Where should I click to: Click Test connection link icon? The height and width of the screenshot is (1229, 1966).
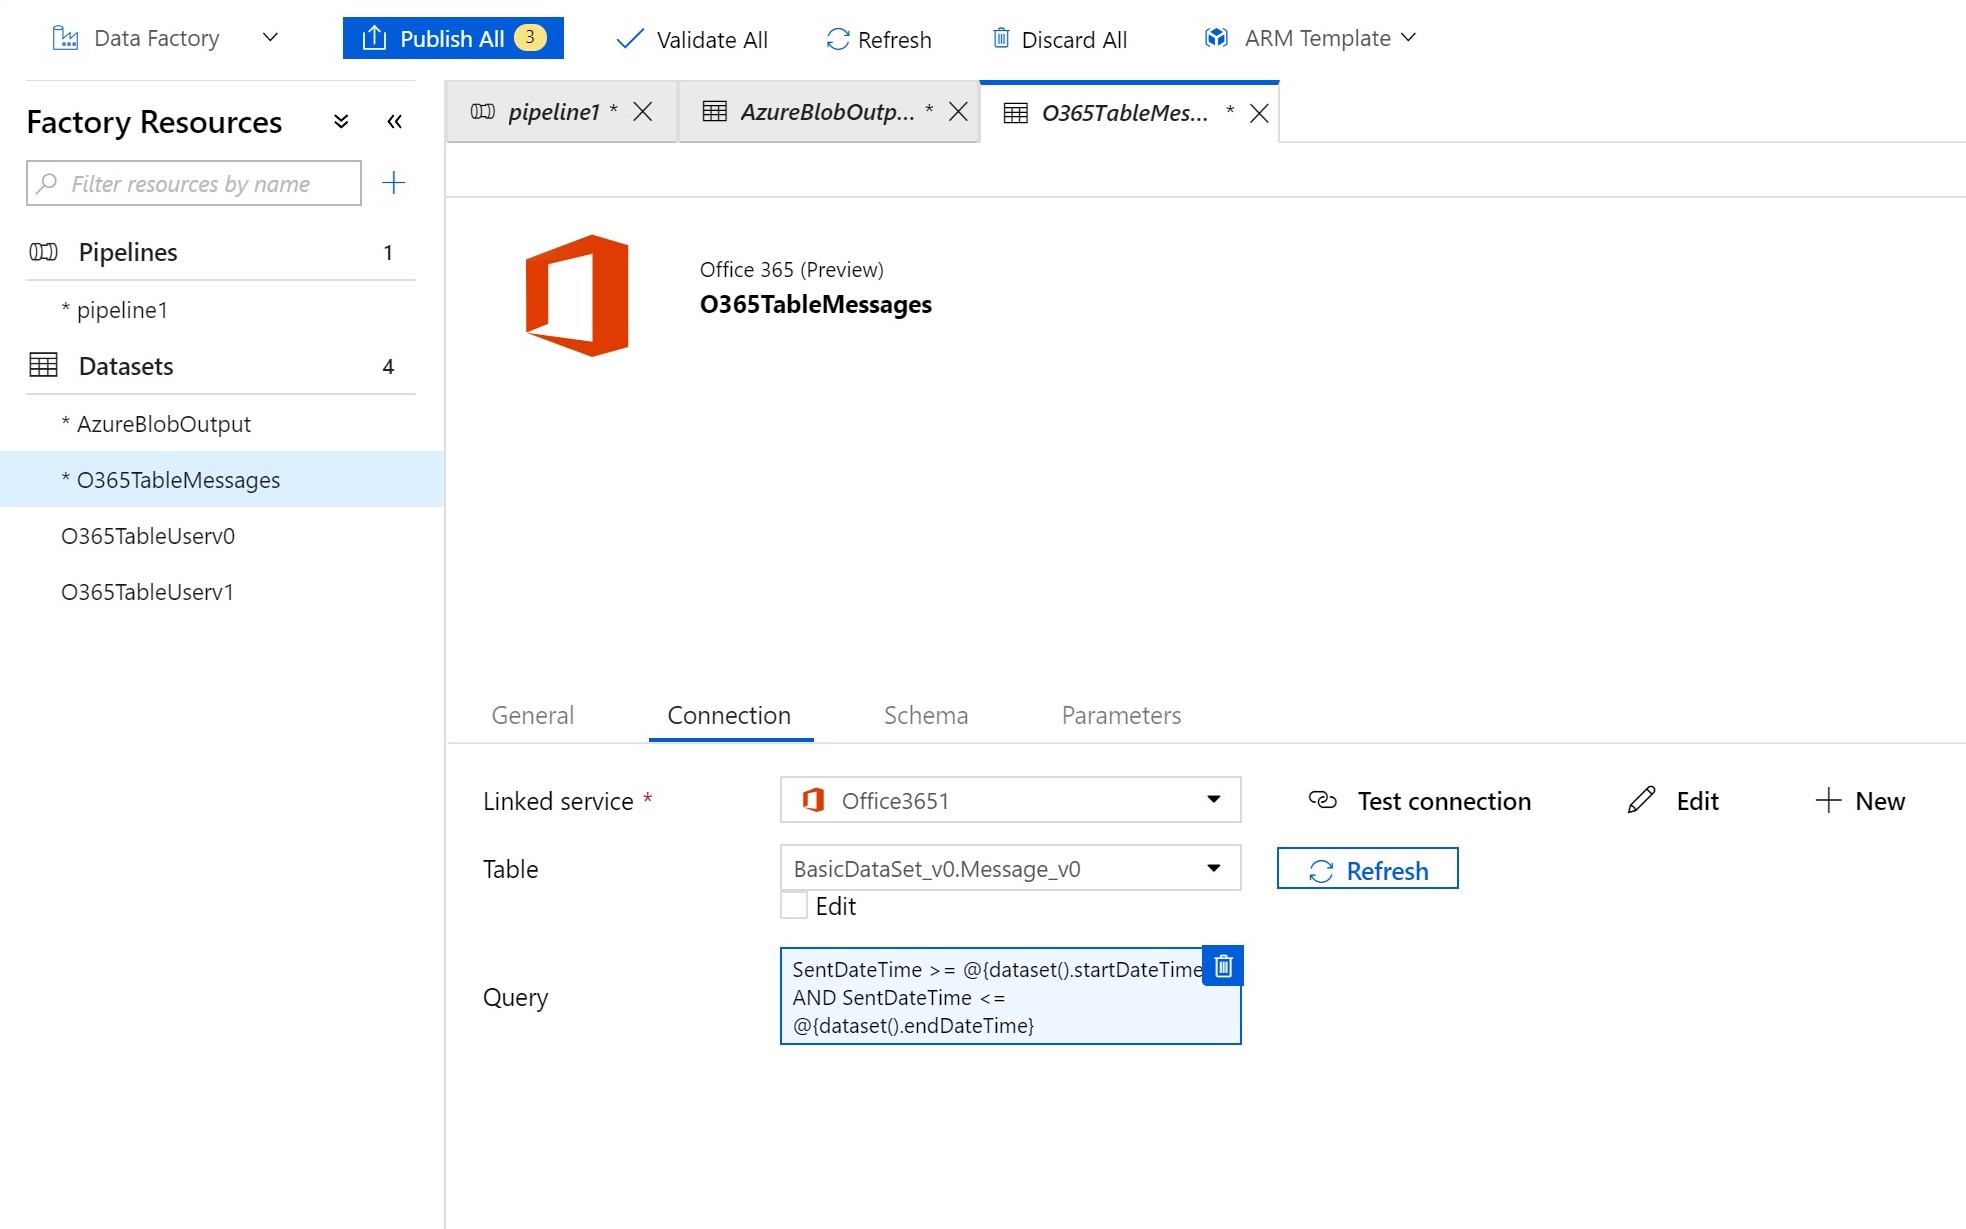(1322, 800)
